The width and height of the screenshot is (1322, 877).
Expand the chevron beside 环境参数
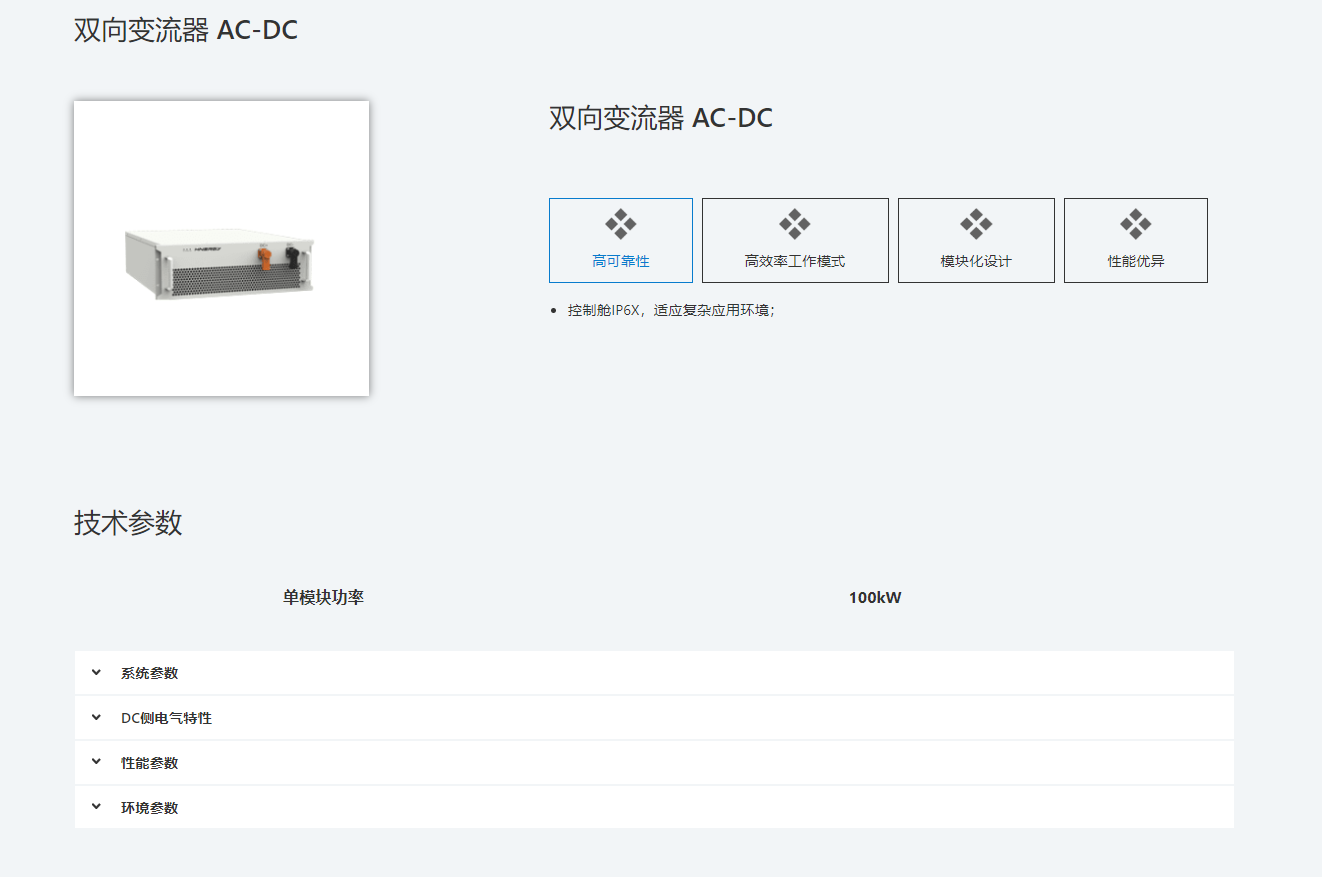97,807
